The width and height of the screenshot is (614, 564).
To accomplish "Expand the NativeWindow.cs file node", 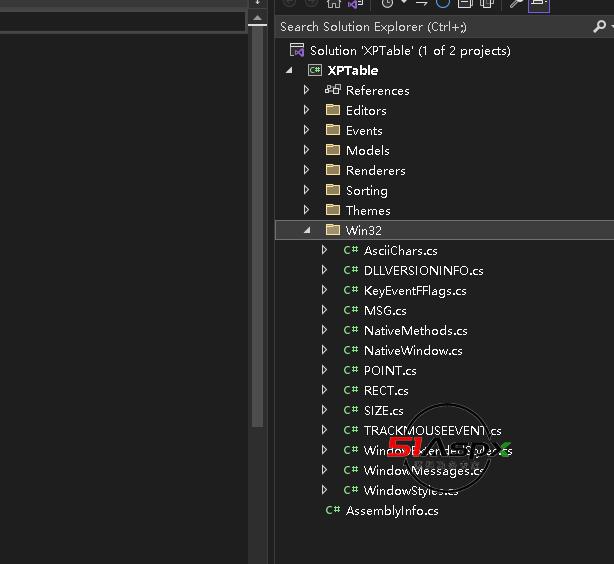I will pos(324,350).
